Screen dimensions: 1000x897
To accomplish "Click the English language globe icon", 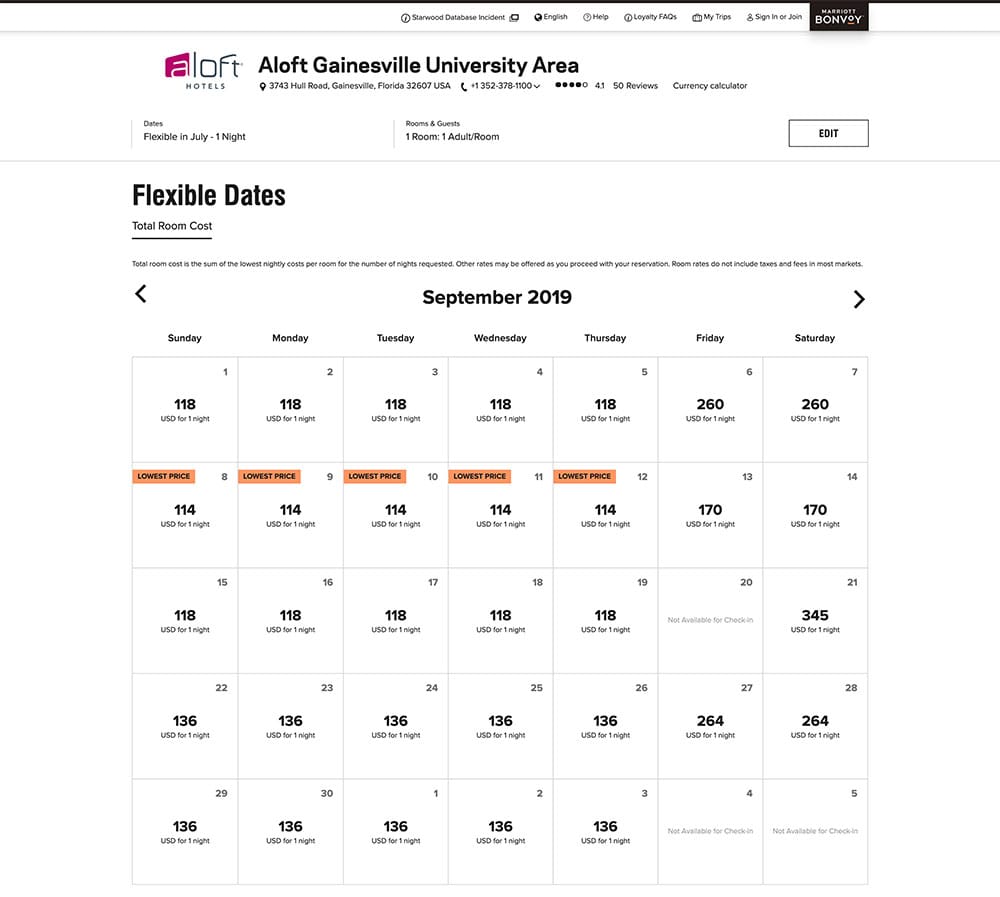I will 537,17.
